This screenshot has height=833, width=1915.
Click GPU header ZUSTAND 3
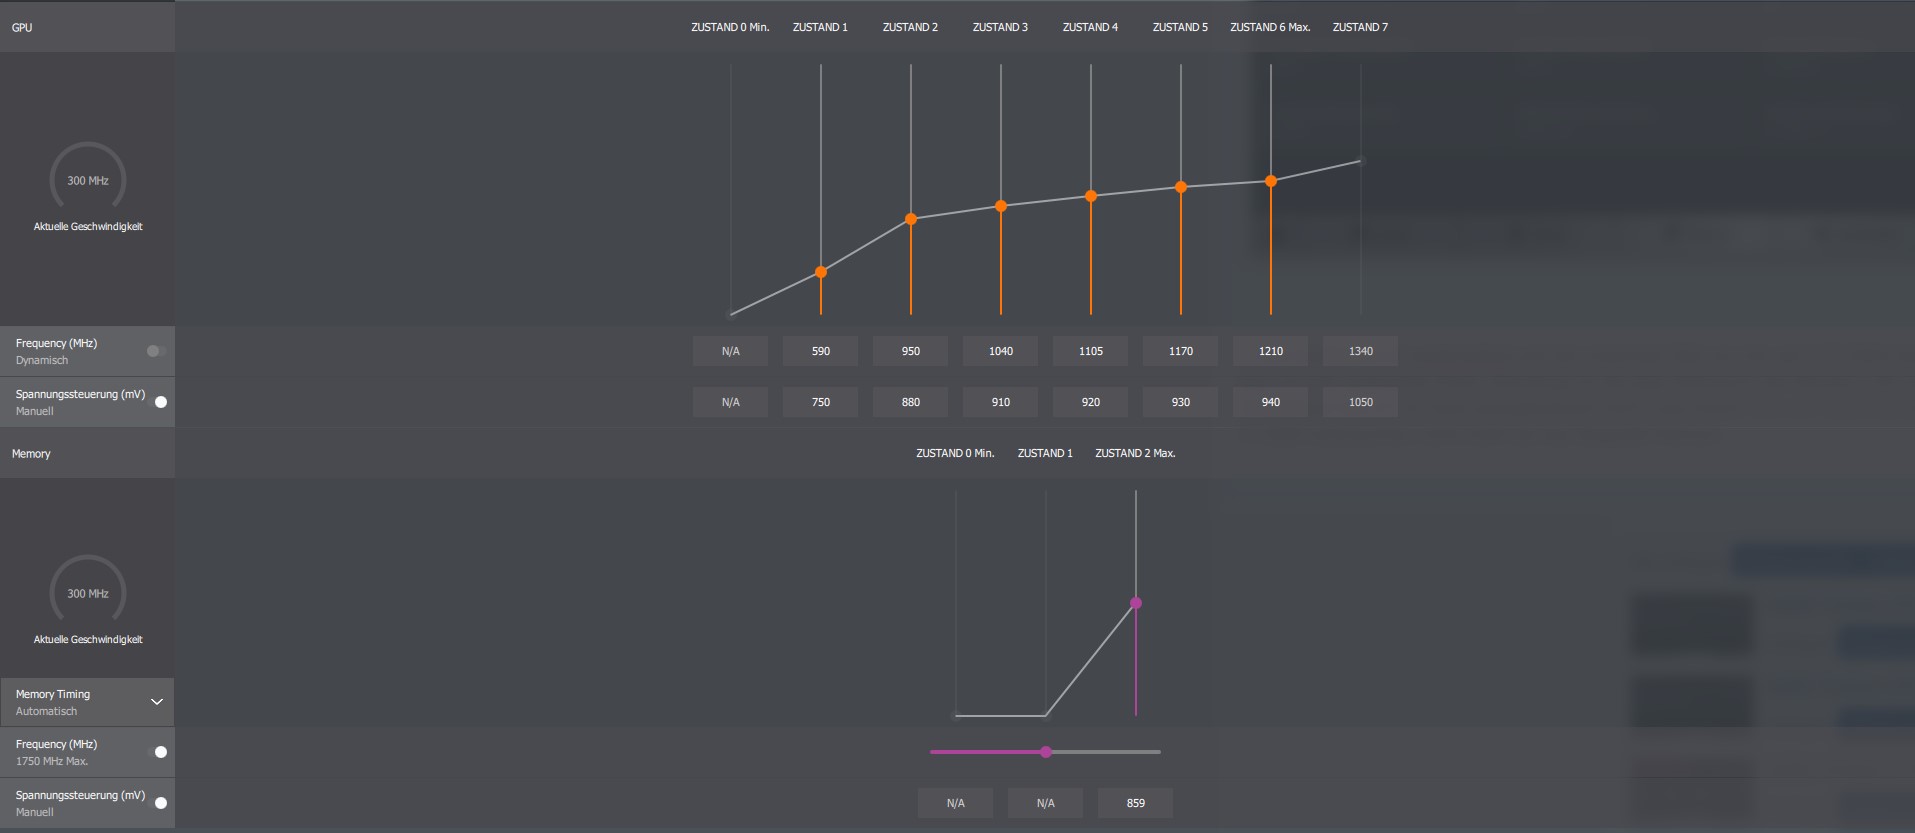(x=1000, y=27)
